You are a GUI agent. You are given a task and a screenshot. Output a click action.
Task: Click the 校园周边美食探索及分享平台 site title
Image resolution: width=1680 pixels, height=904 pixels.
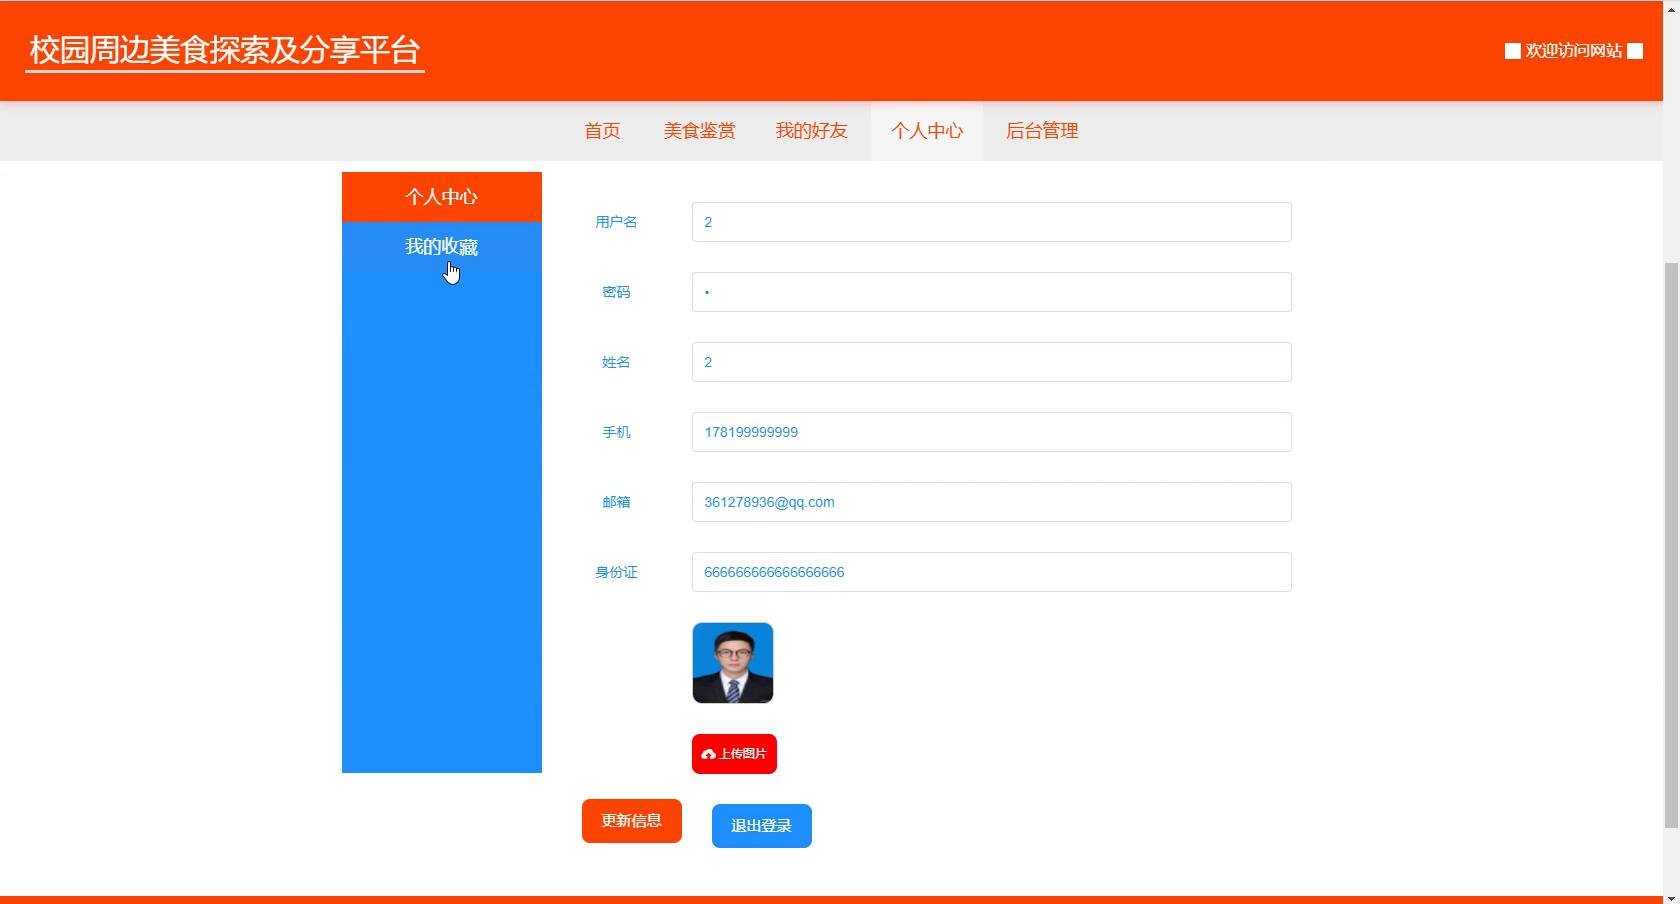click(x=225, y=50)
